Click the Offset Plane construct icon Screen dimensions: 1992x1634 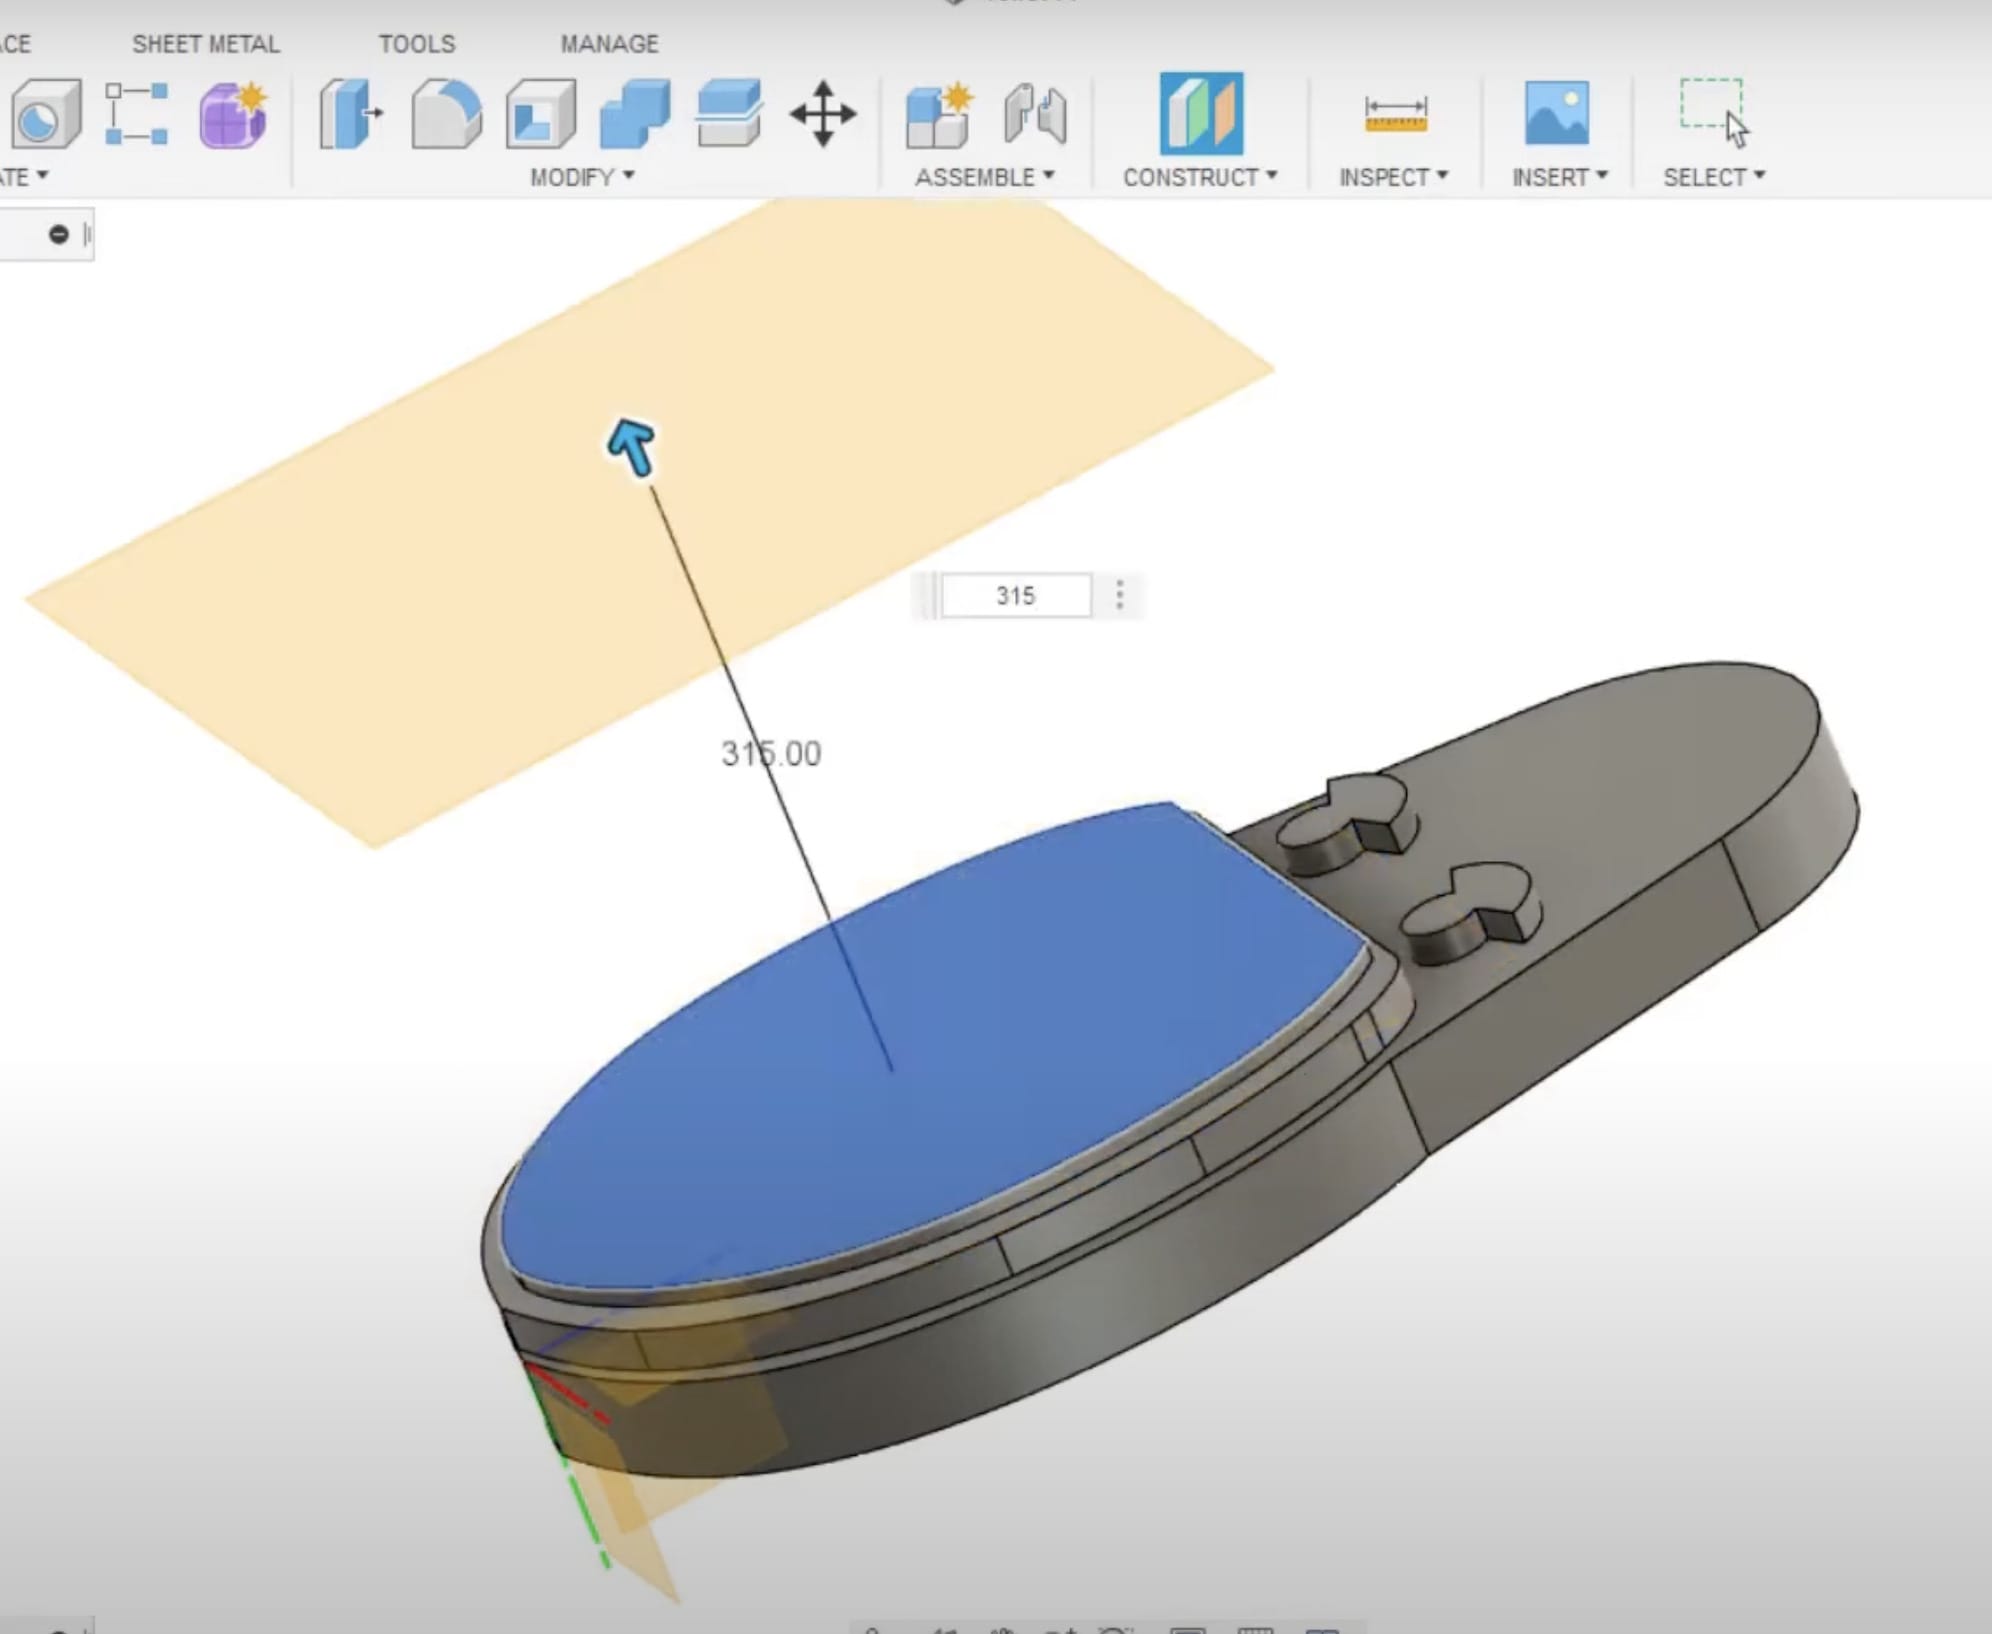click(x=1201, y=113)
